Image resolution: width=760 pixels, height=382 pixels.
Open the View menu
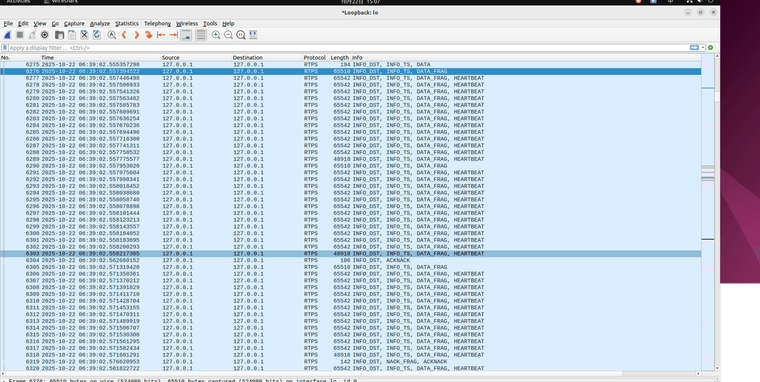pyautogui.click(x=40, y=23)
